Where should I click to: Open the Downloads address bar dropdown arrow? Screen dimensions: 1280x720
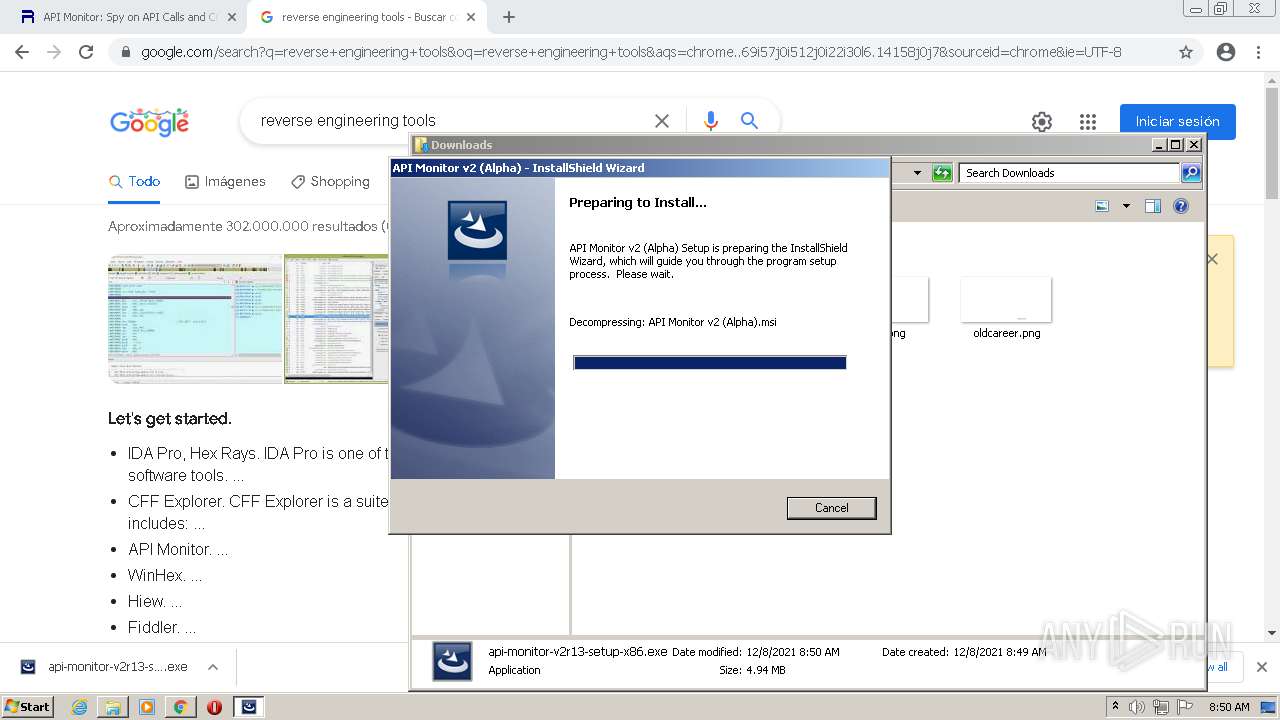[x=917, y=173]
